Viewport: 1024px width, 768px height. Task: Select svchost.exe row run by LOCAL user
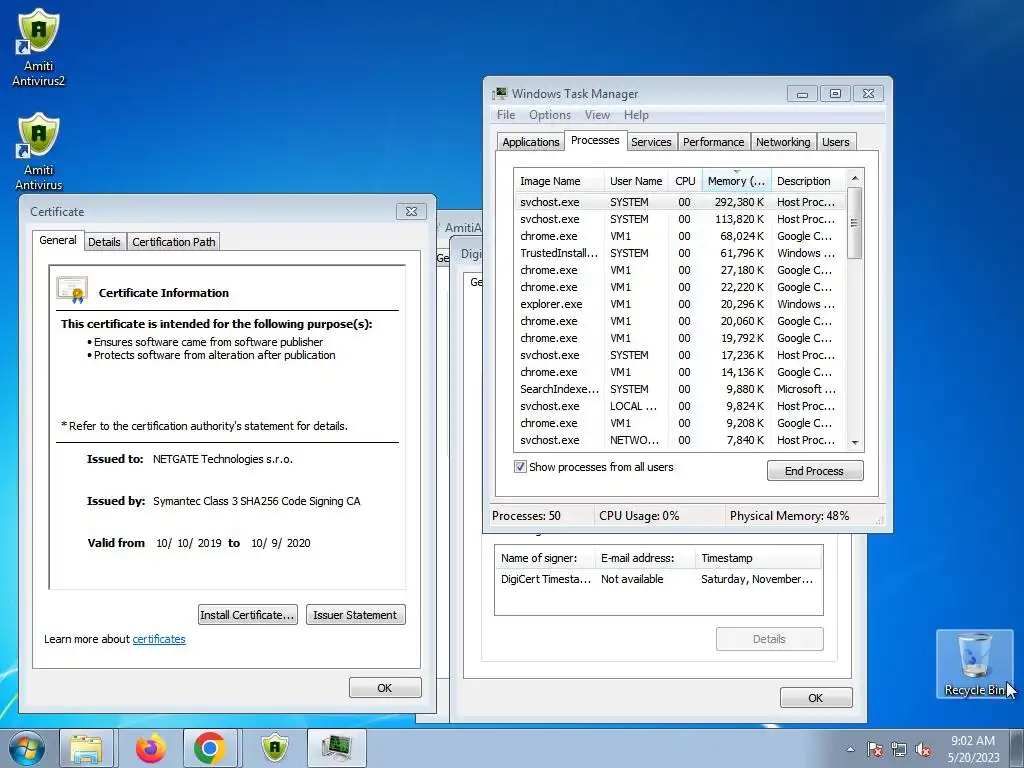[x=679, y=406]
